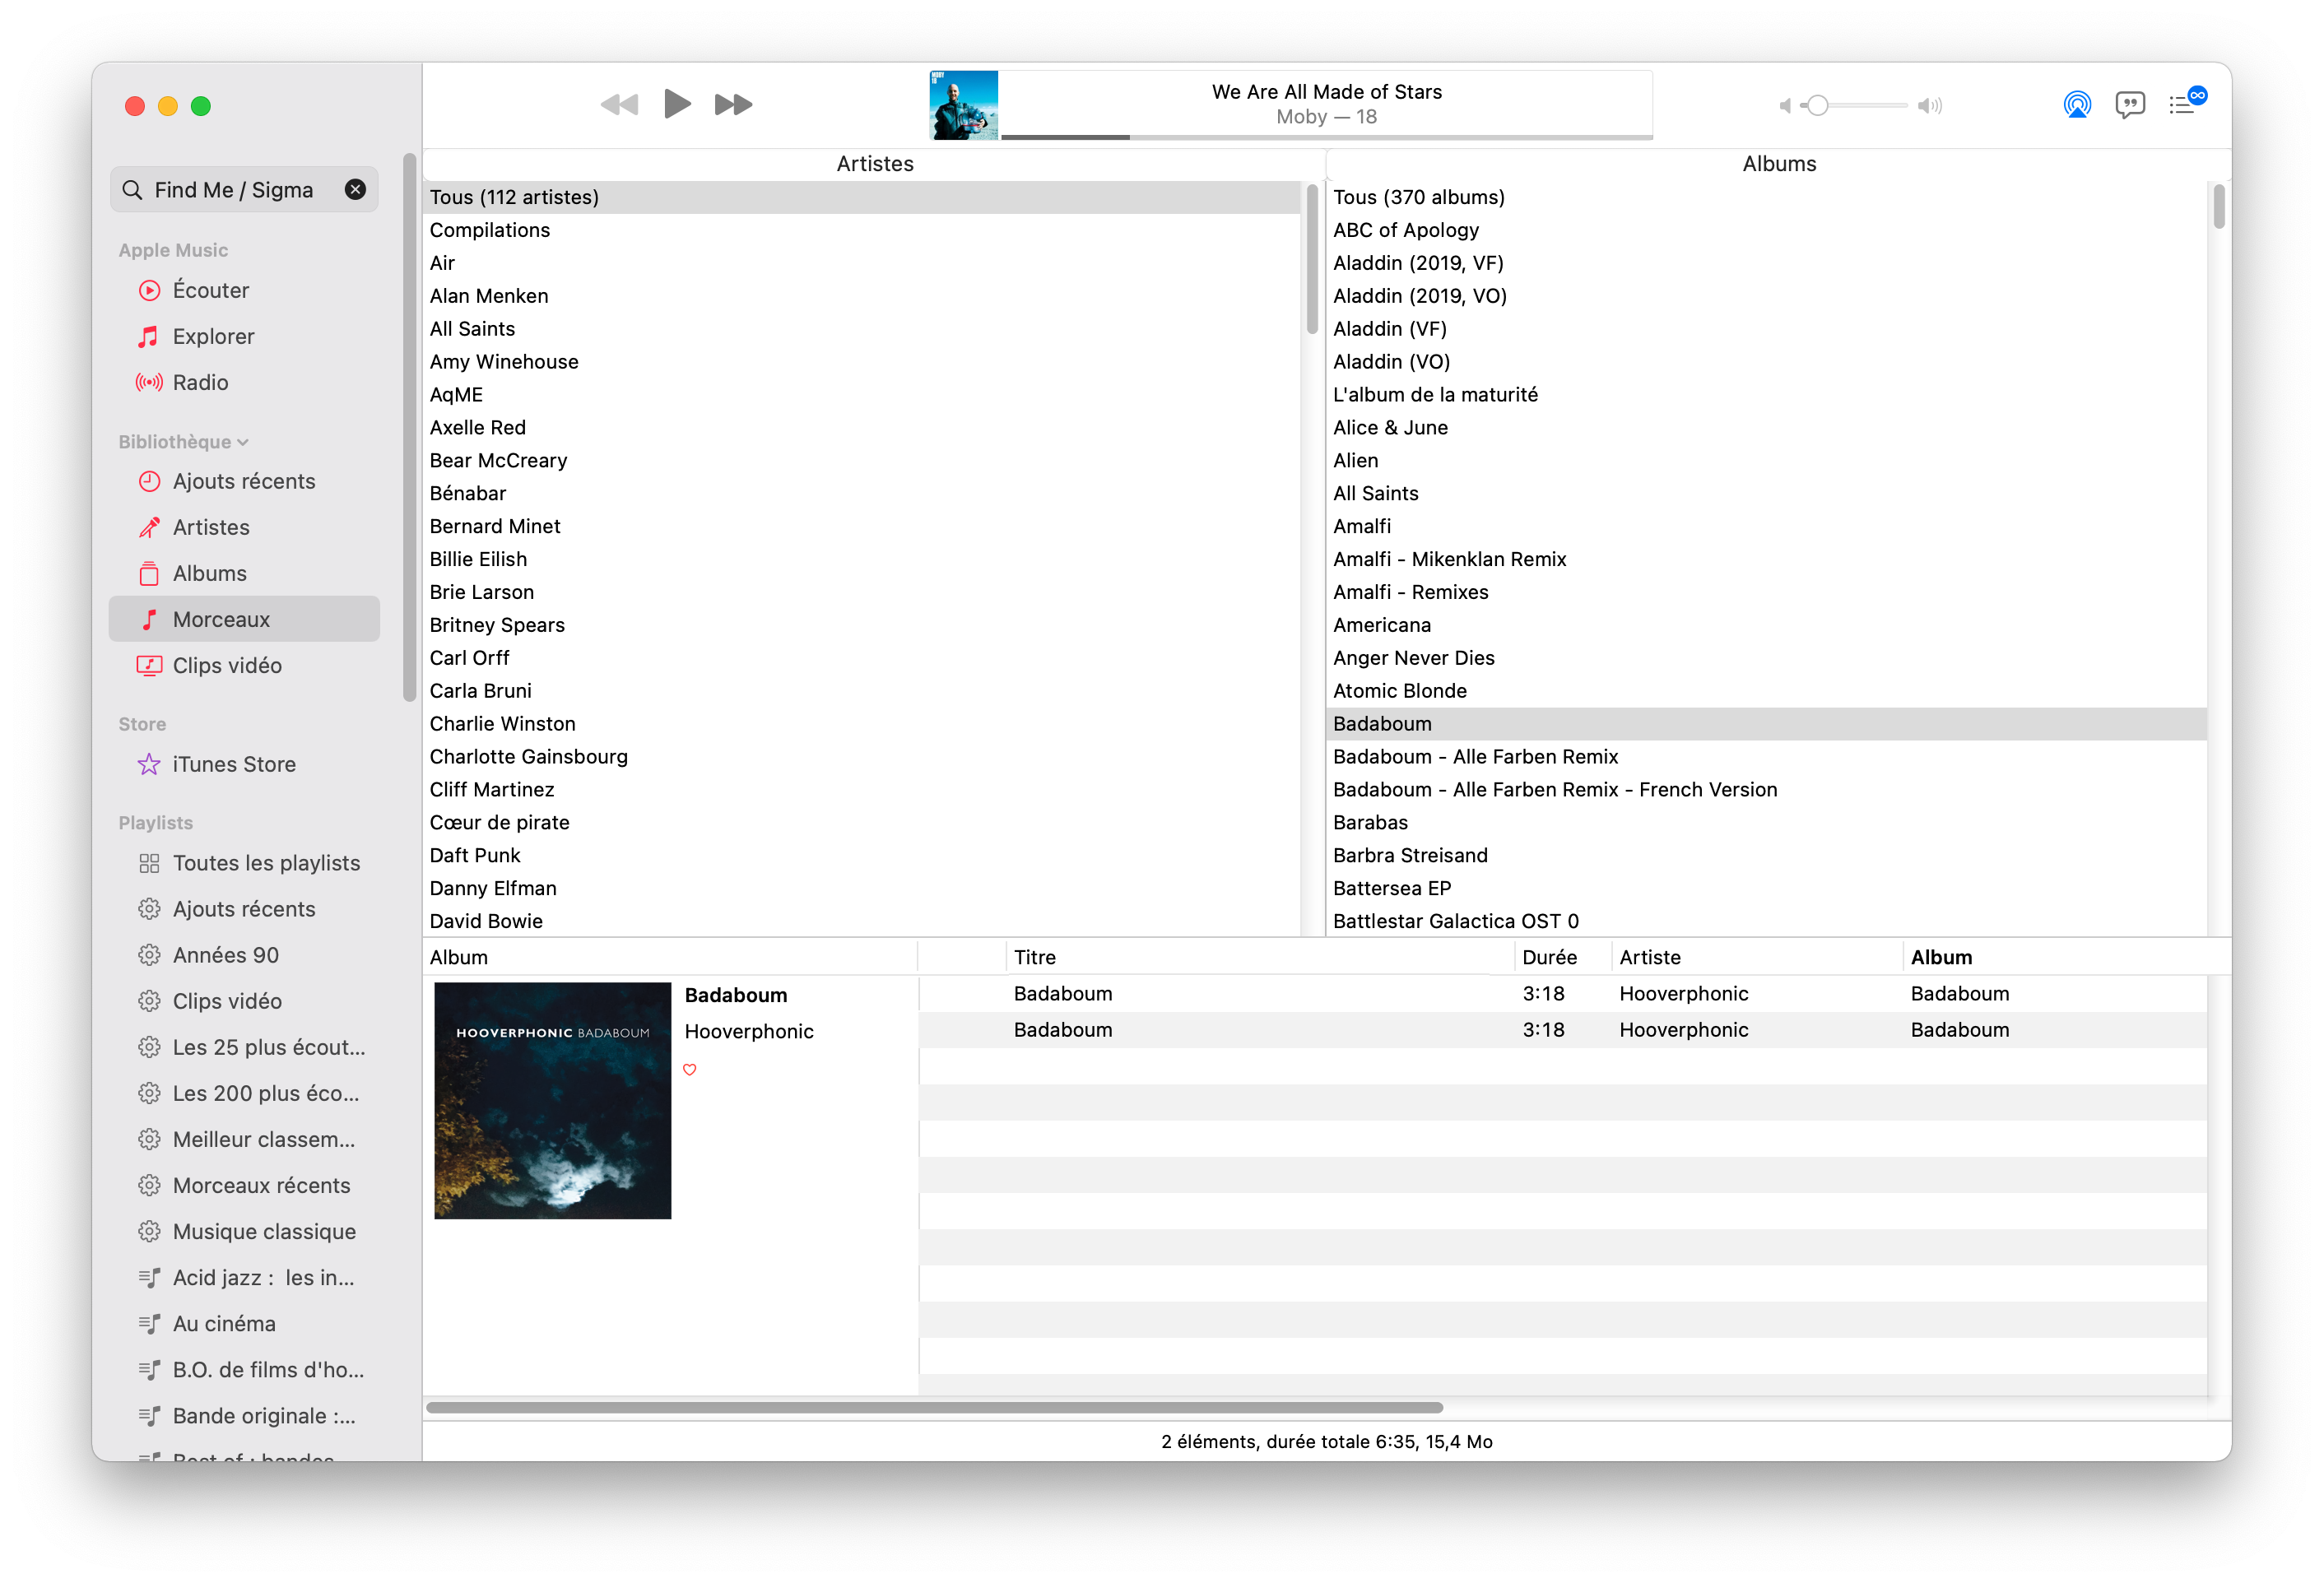The width and height of the screenshot is (2324, 1583).
Task: Open Musique classique playlist
Action: coord(245,1231)
